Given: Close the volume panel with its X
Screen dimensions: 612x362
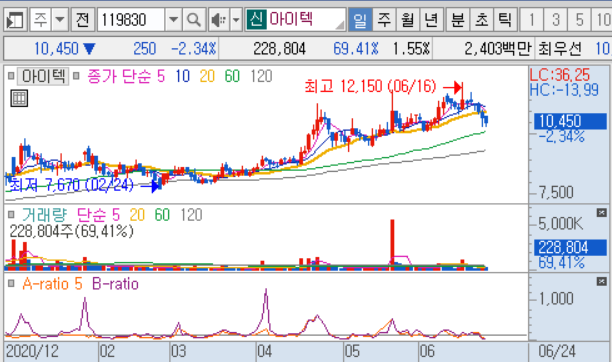Looking at the screenshot, I should click(x=601, y=212).
